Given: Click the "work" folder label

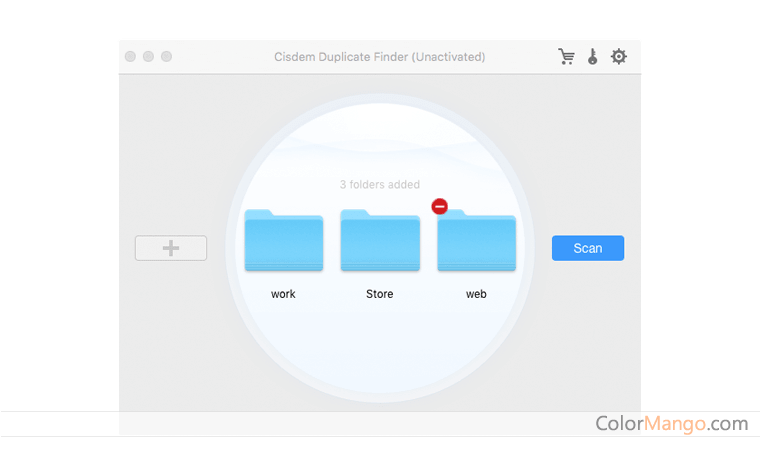Looking at the screenshot, I should tap(283, 294).
